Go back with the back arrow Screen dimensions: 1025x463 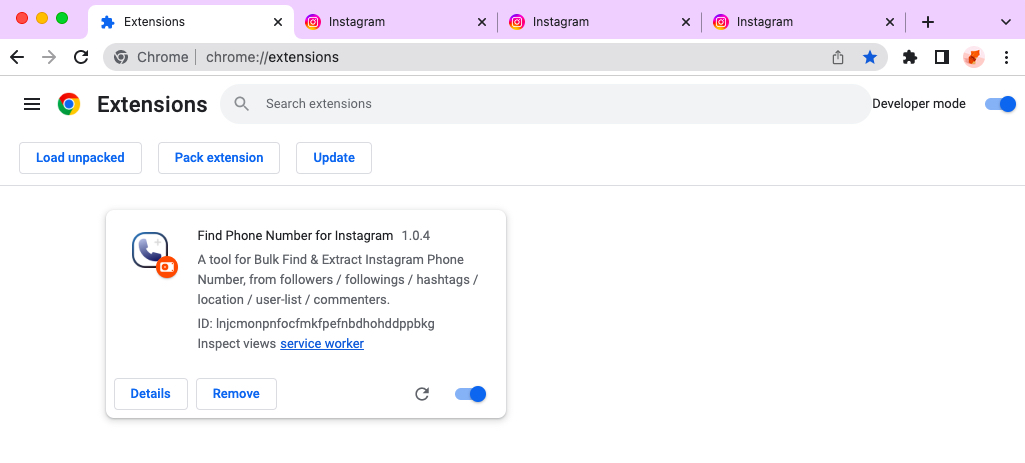coord(17,57)
